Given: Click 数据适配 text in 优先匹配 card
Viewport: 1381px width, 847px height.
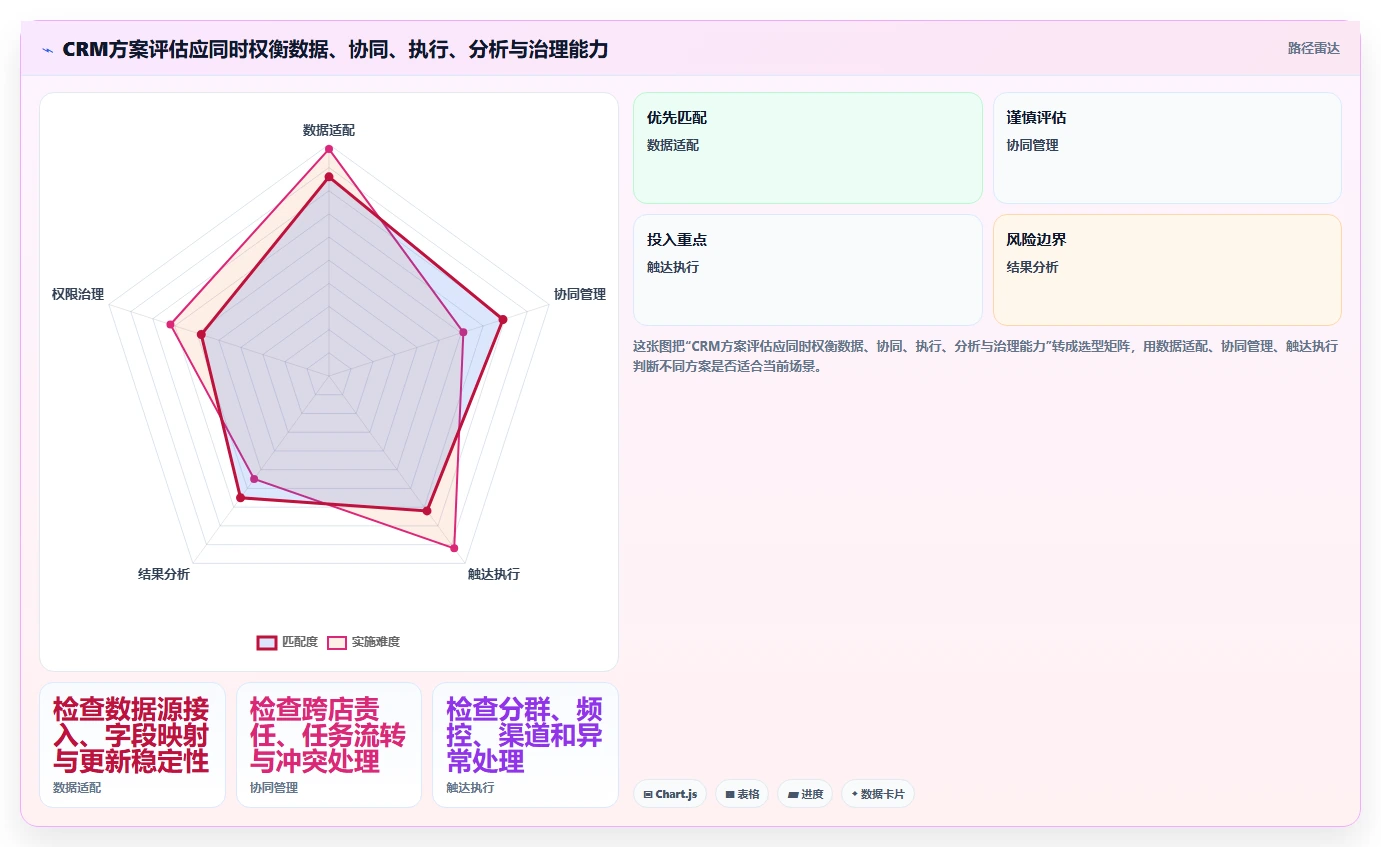Looking at the screenshot, I should coord(673,145).
